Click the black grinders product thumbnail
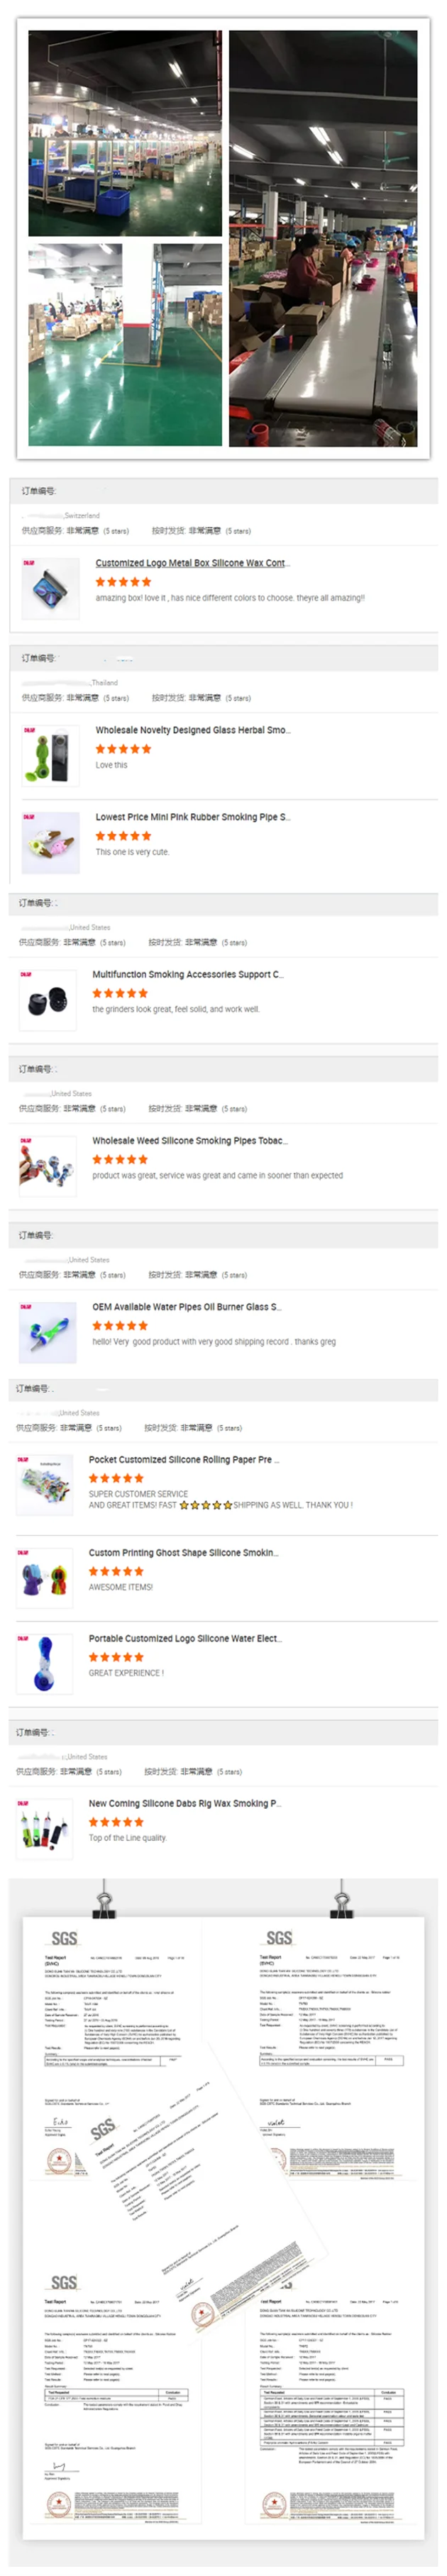The height and width of the screenshot is (2576, 447). click(x=48, y=999)
